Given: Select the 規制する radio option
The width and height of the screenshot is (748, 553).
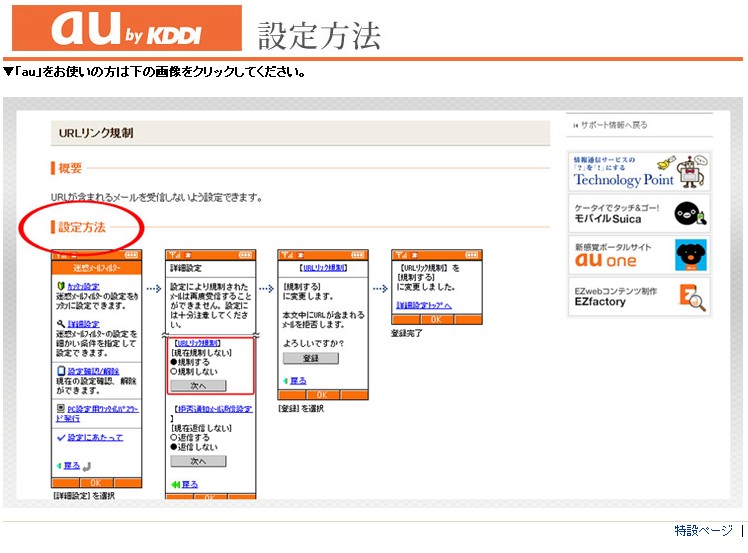Looking at the screenshot, I should (175, 363).
